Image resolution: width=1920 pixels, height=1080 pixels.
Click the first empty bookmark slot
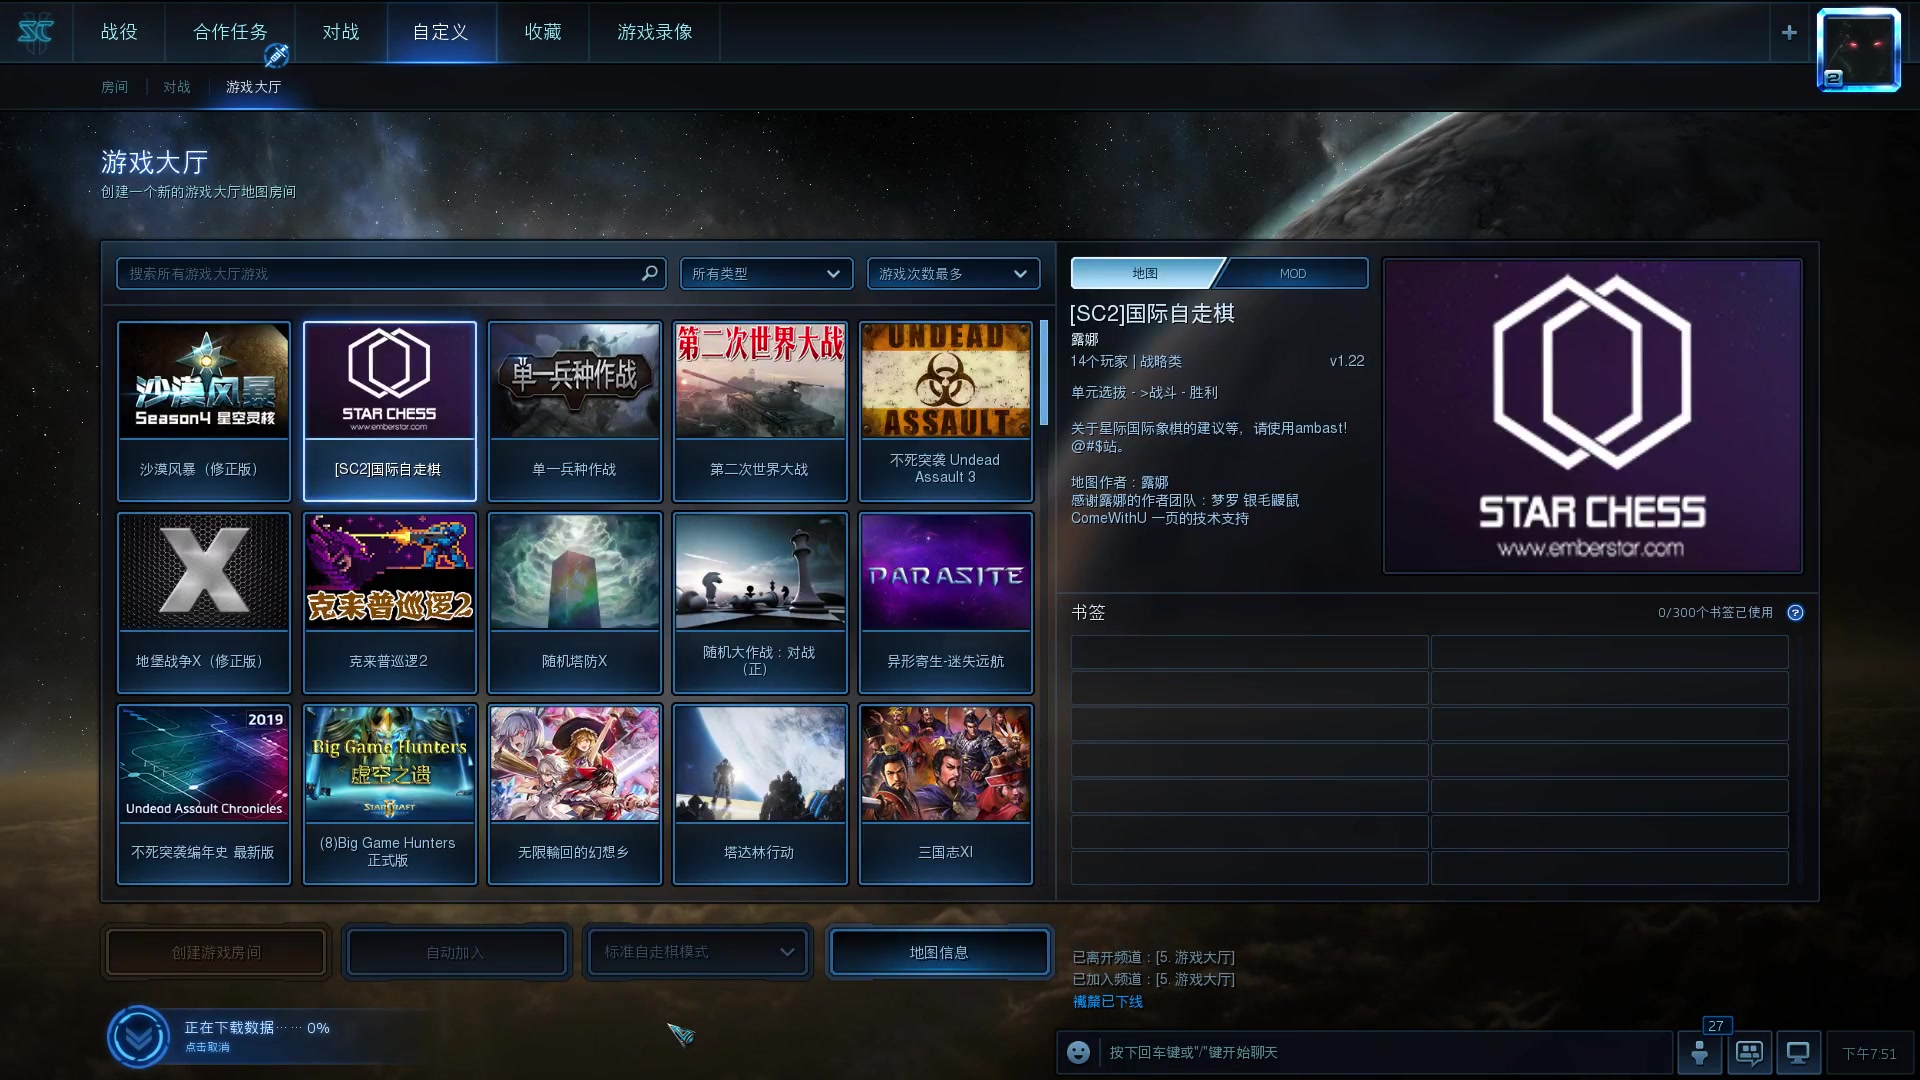click(x=1250, y=652)
